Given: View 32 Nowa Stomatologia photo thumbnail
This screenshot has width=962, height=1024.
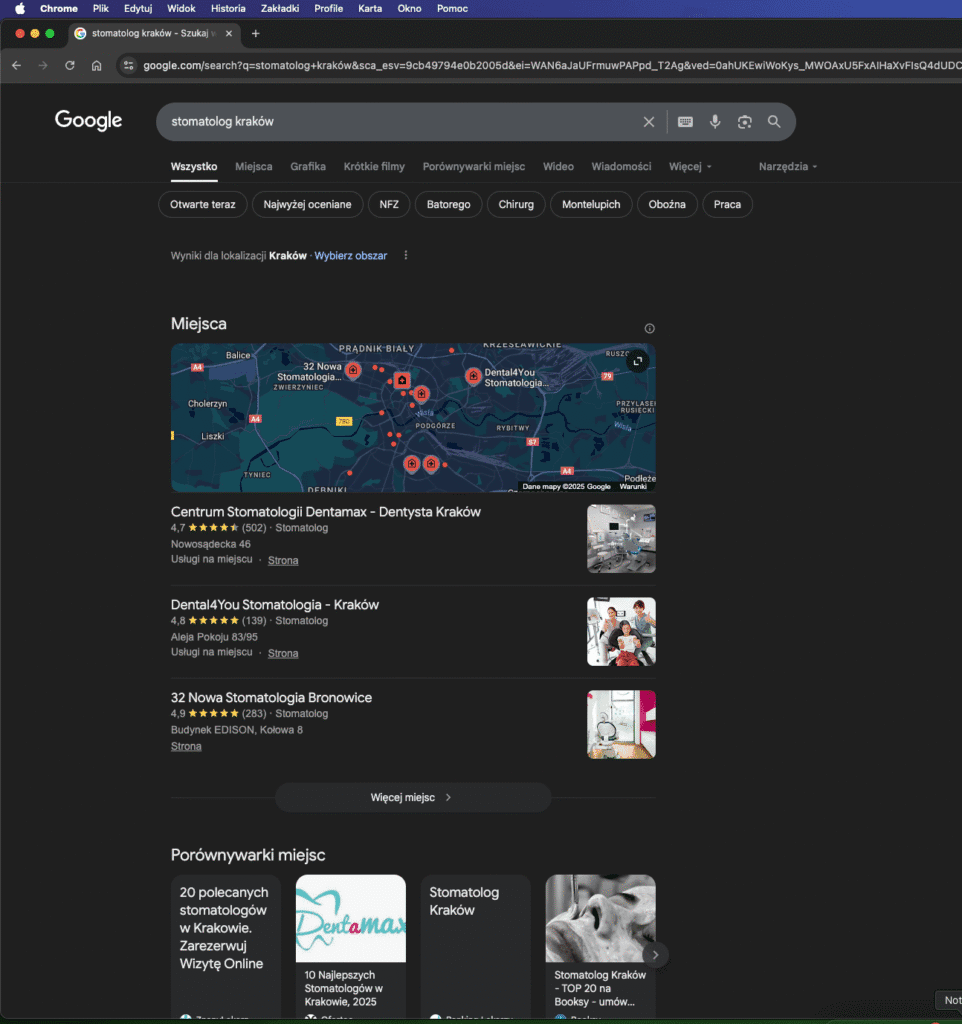Looking at the screenshot, I should coord(621,724).
